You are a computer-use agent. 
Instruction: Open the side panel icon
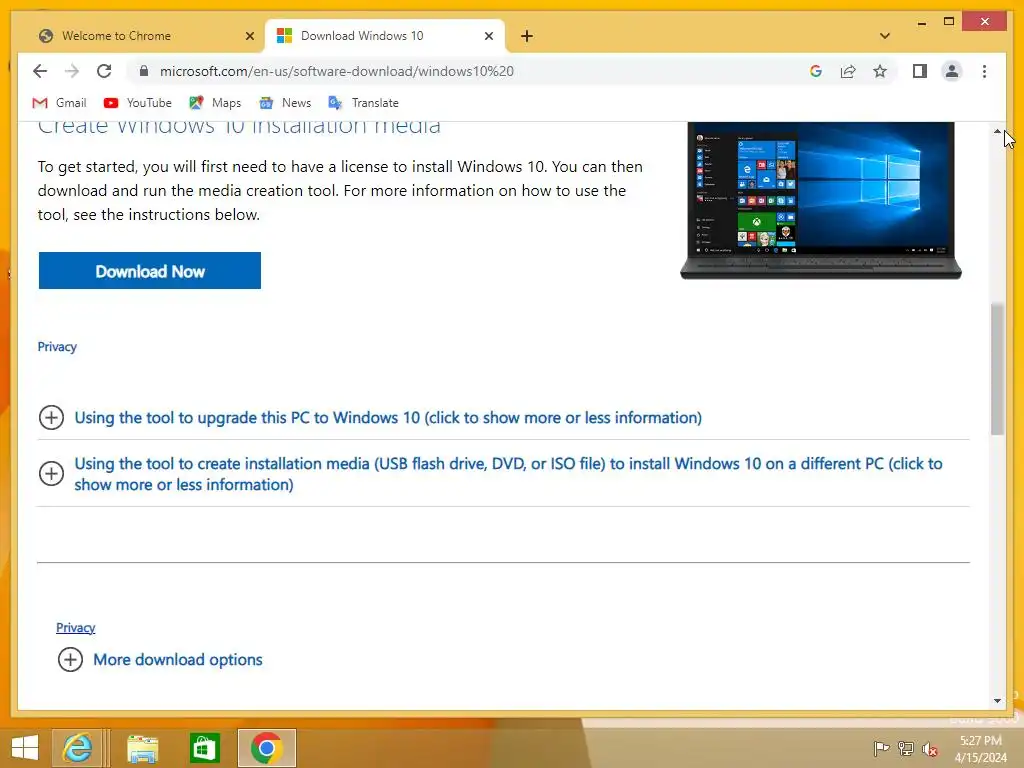click(920, 71)
